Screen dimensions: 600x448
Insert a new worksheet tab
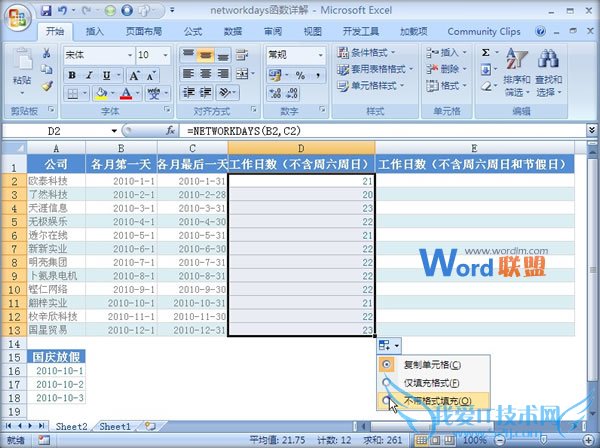[151, 426]
